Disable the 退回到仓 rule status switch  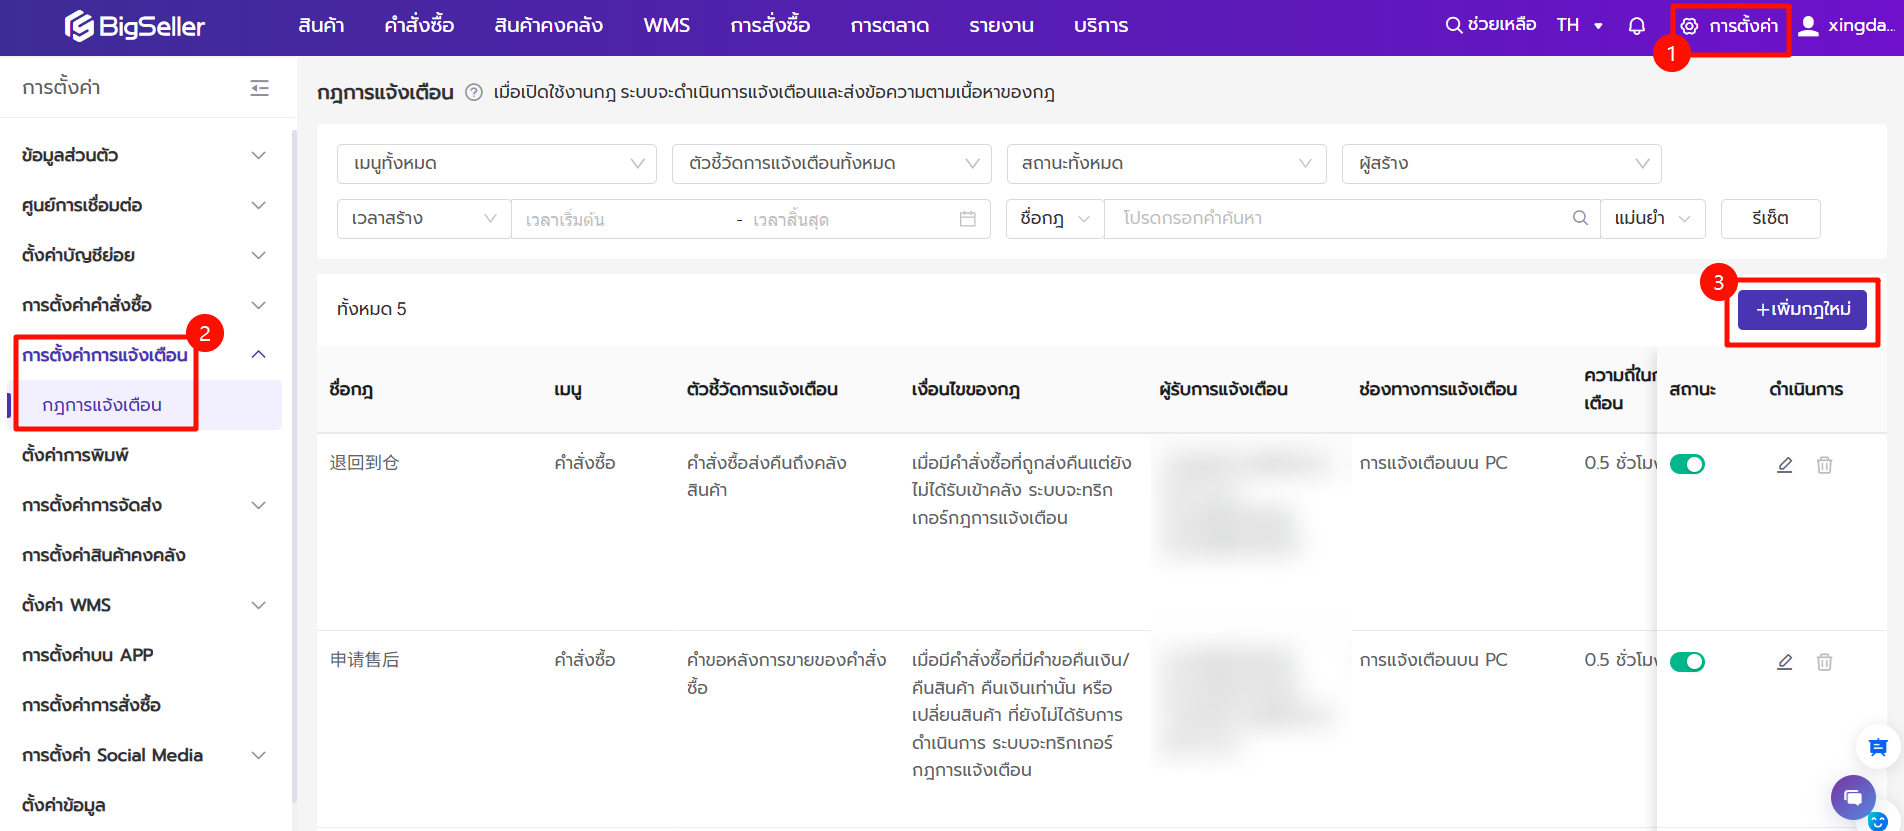click(1687, 464)
